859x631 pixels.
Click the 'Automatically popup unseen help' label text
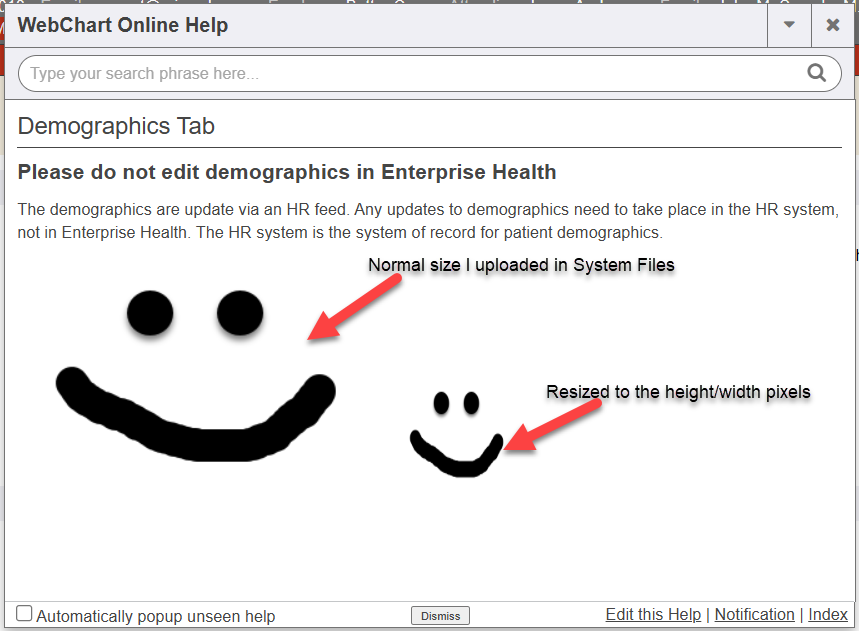[156, 616]
